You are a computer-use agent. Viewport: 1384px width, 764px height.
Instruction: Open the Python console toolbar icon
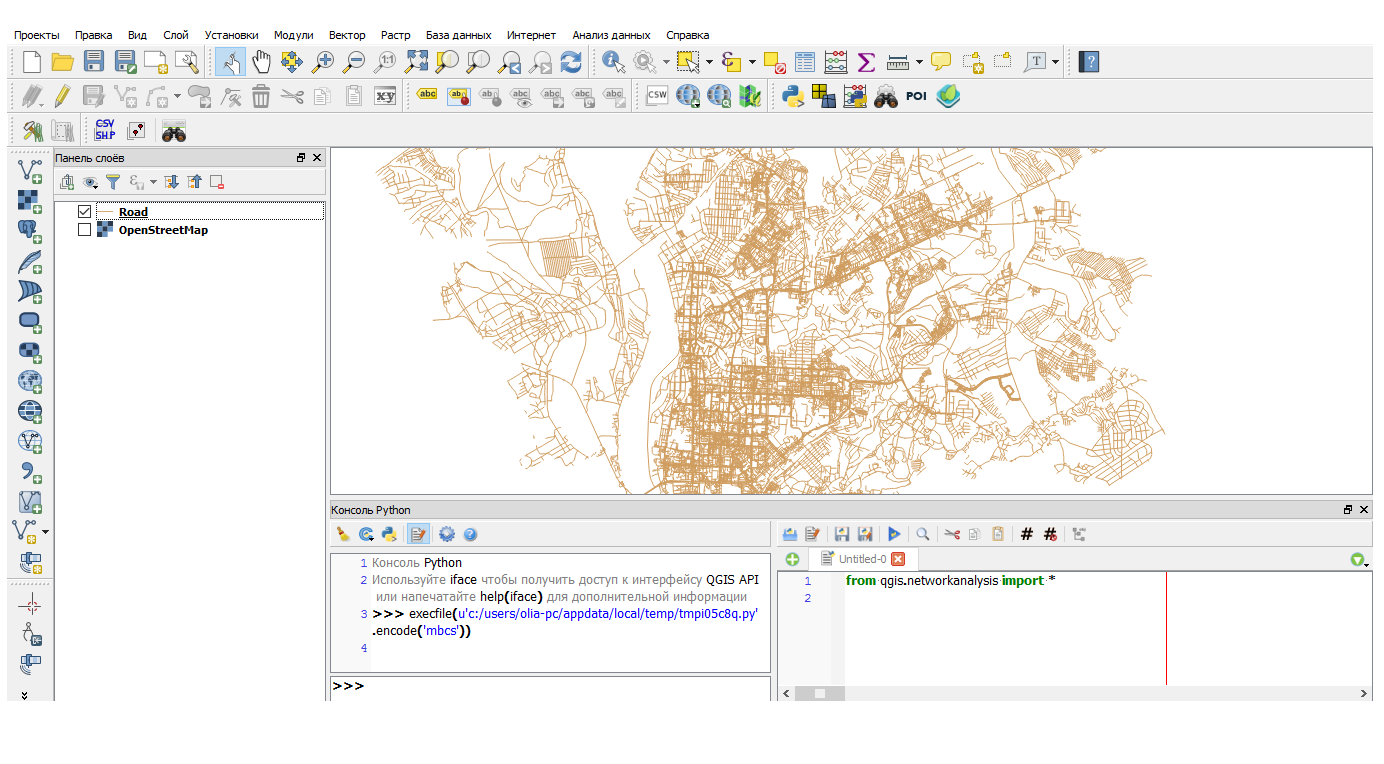794,96
